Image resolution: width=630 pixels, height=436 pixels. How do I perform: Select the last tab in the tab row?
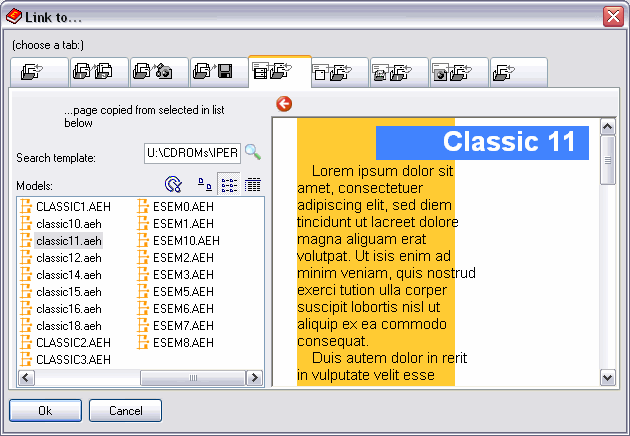click(x=518, y=72)
